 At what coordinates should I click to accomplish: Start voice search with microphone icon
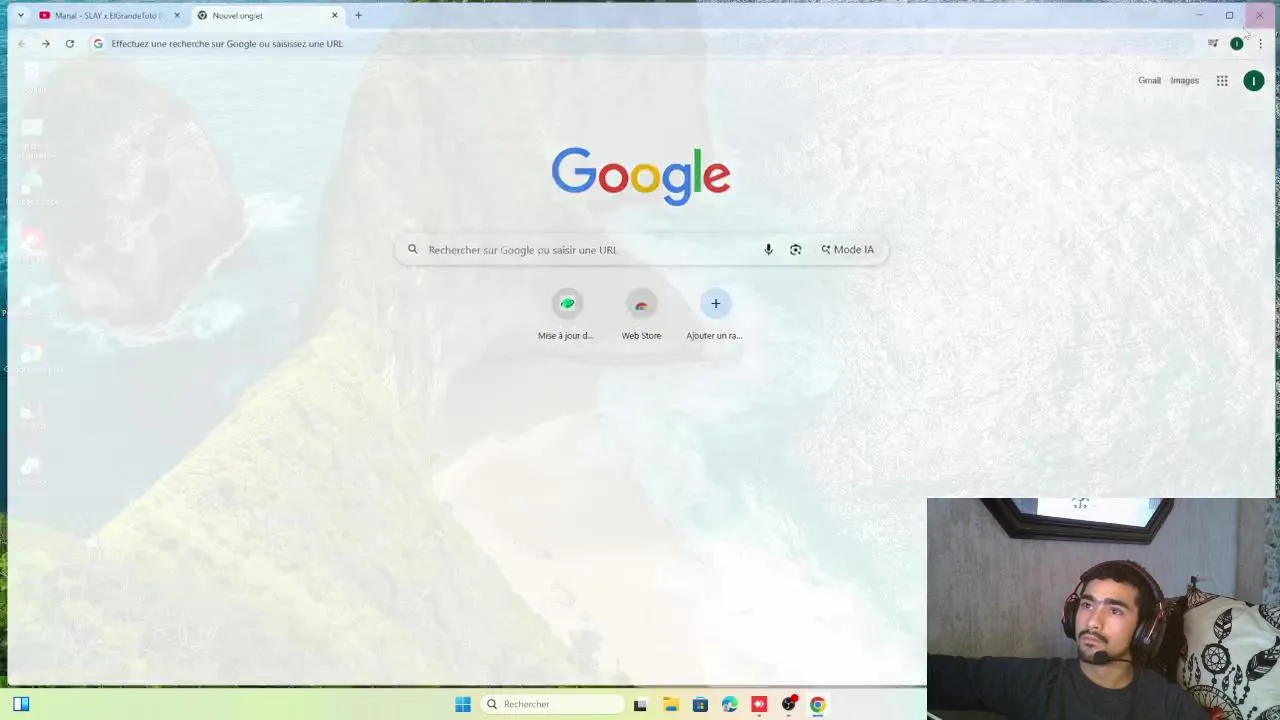pyautogui.click(x=768, y=250)
